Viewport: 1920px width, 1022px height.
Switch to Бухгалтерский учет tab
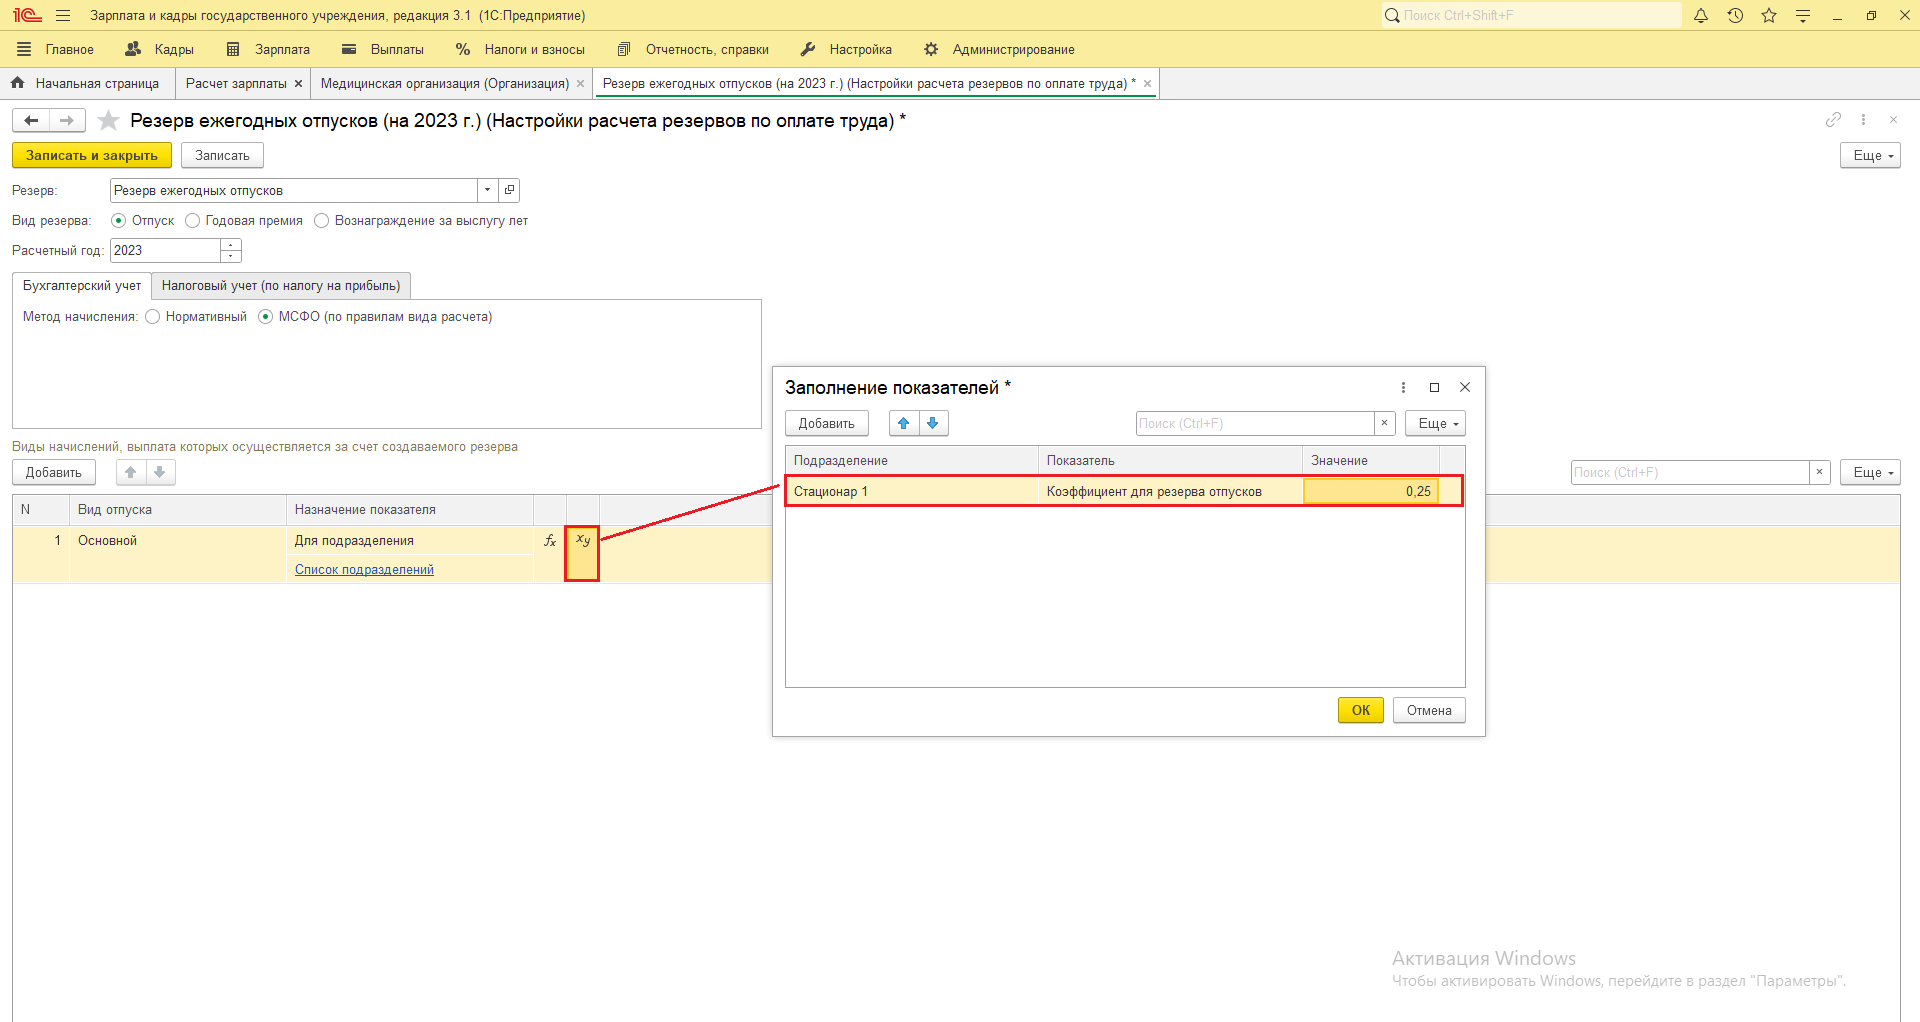(x=82, y=286)
